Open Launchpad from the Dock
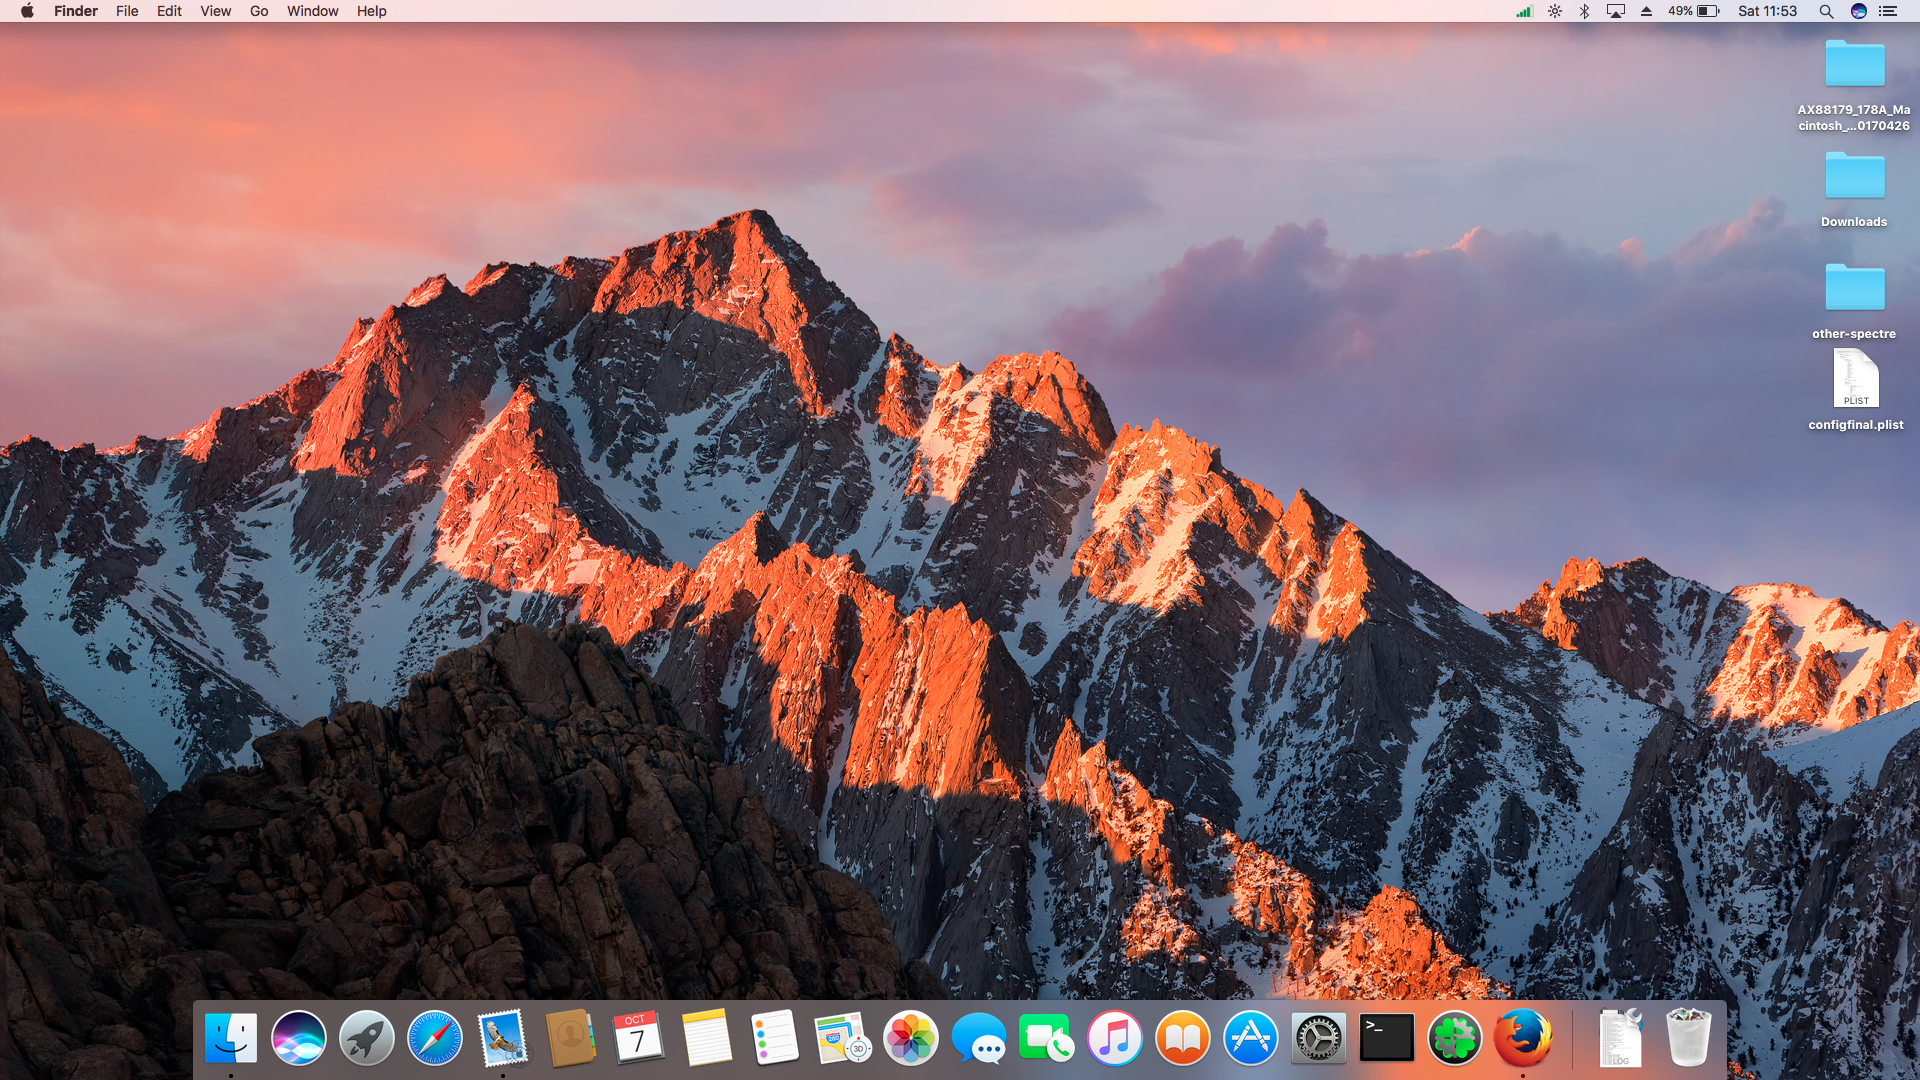 [x=366, y=1038]
